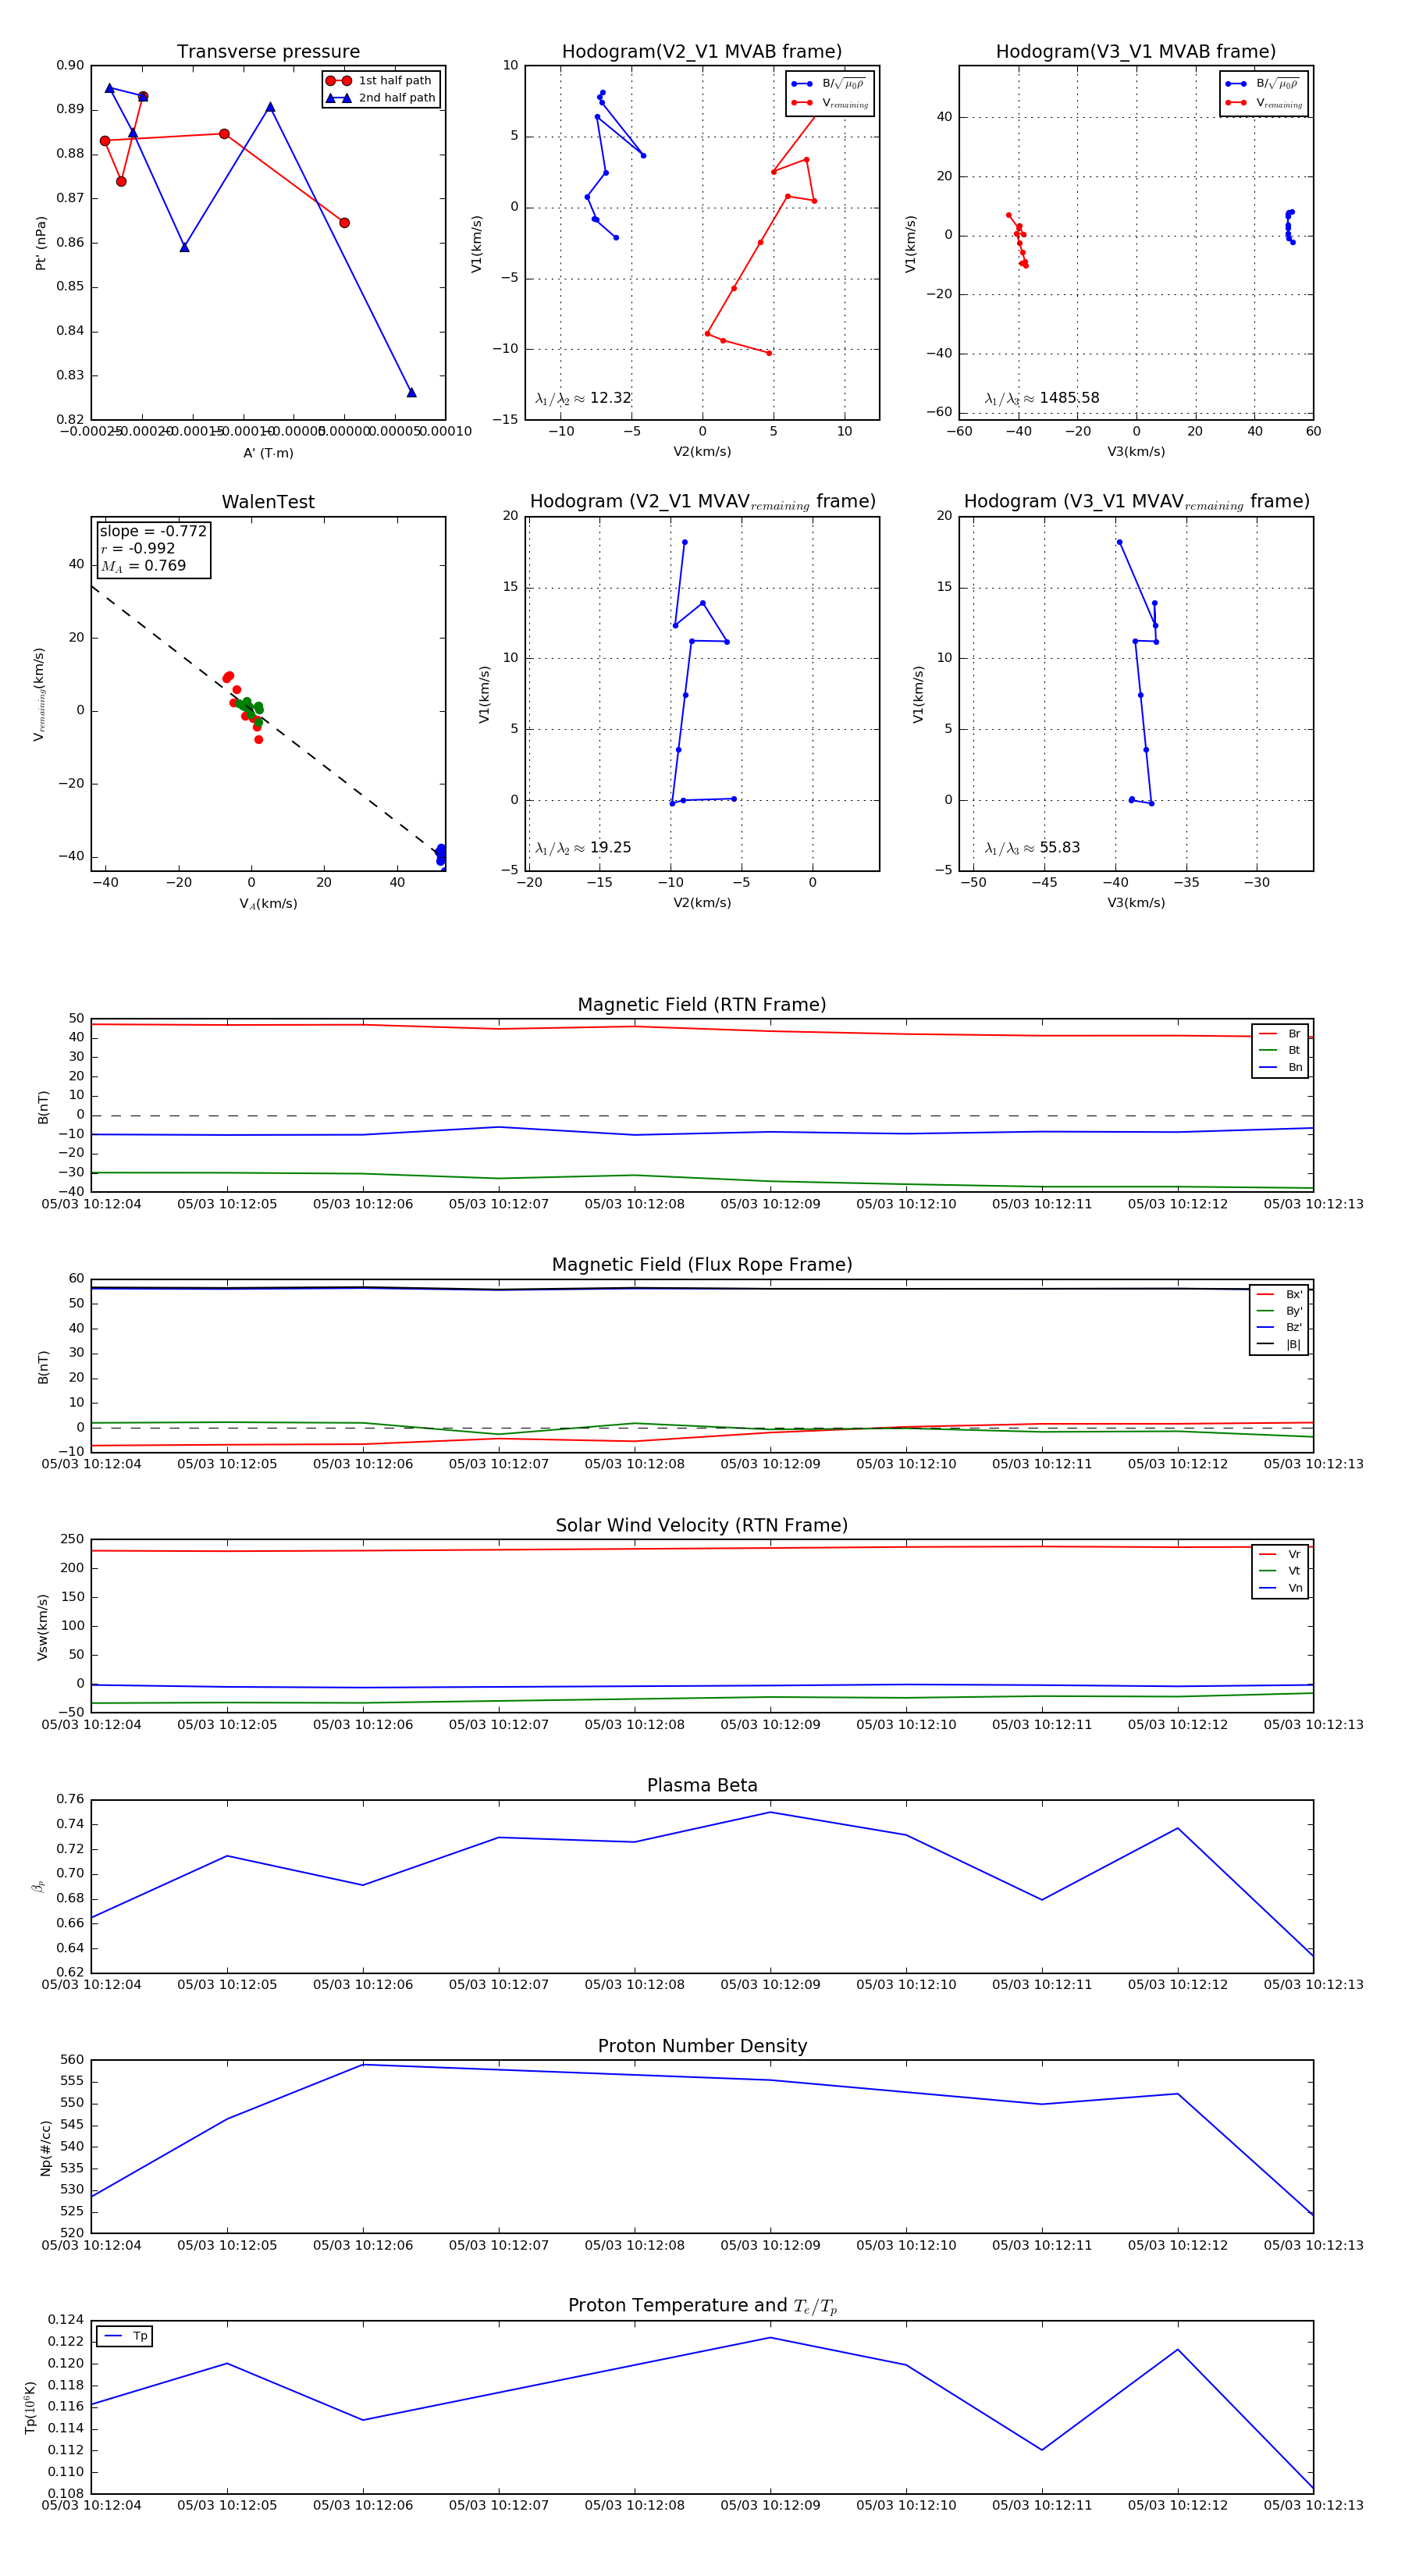Image resolution: width=1405 pixels, height=2576 pixels.
Task: Click 'Solar Wind Velocity (RTN Frame)' title
Action: [702, 1526]
